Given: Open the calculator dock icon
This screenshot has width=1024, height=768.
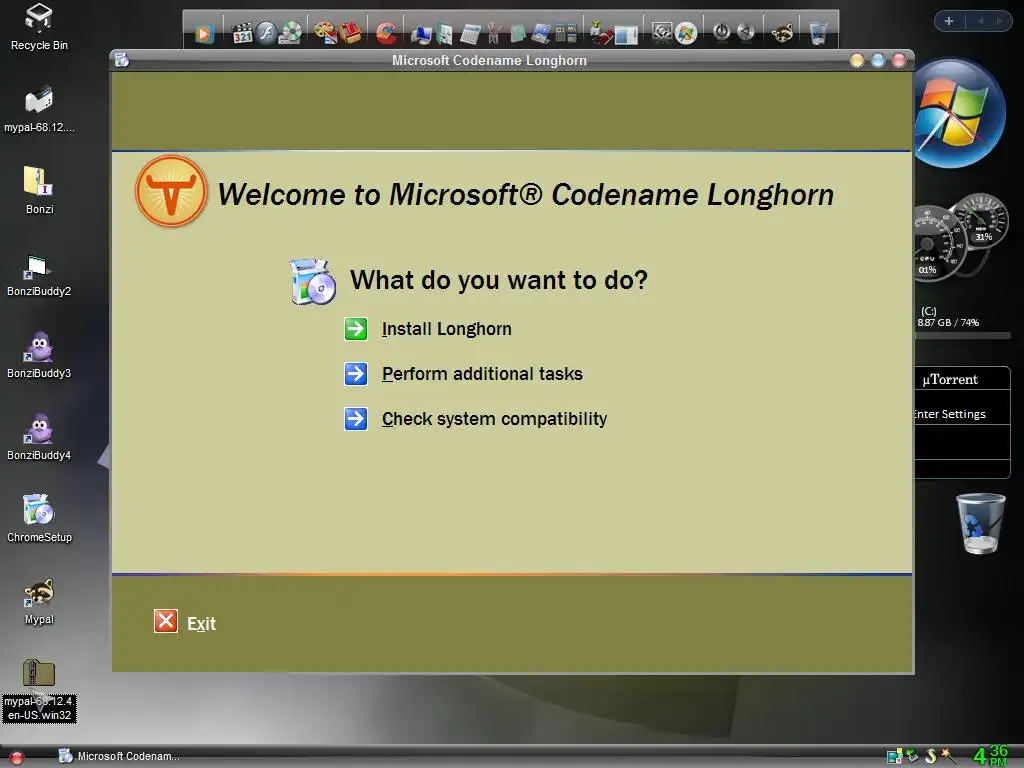Looking at the screenshot, I should click(470, 33).
